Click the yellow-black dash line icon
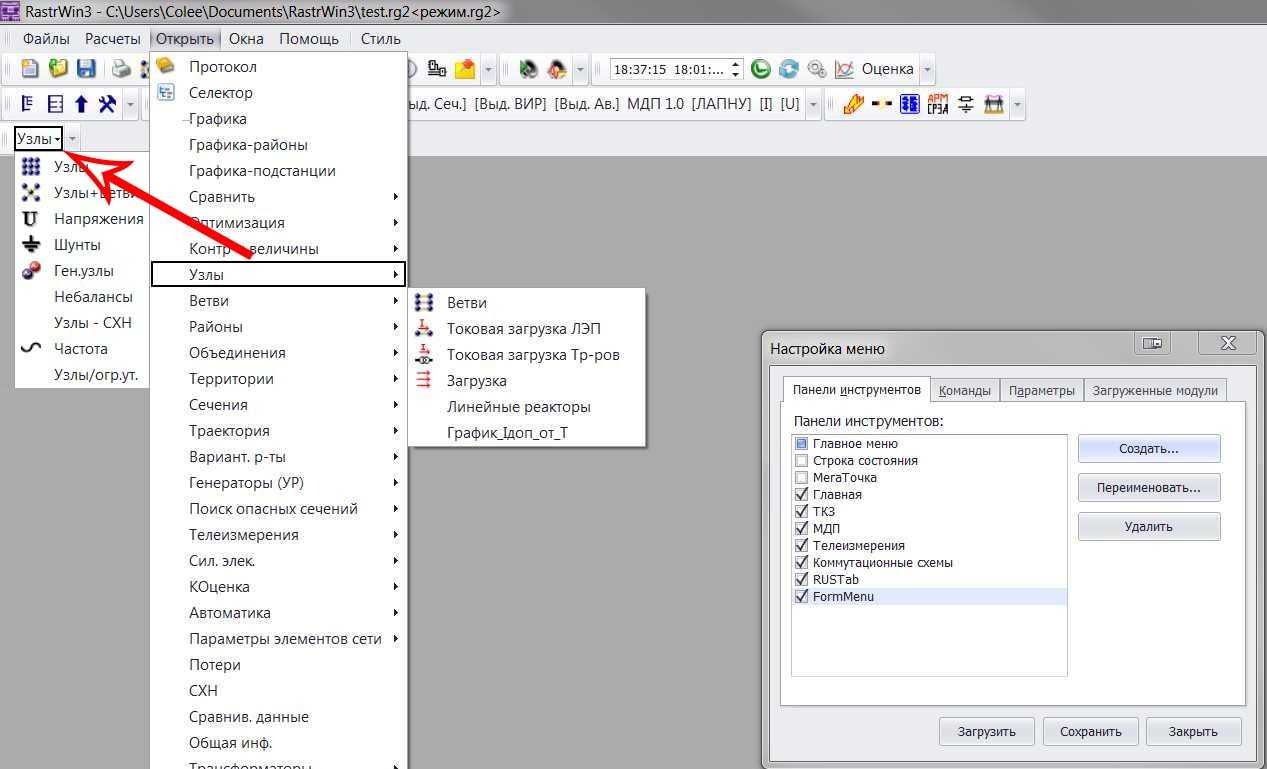The image size is (1267, 769). (882, 104)
